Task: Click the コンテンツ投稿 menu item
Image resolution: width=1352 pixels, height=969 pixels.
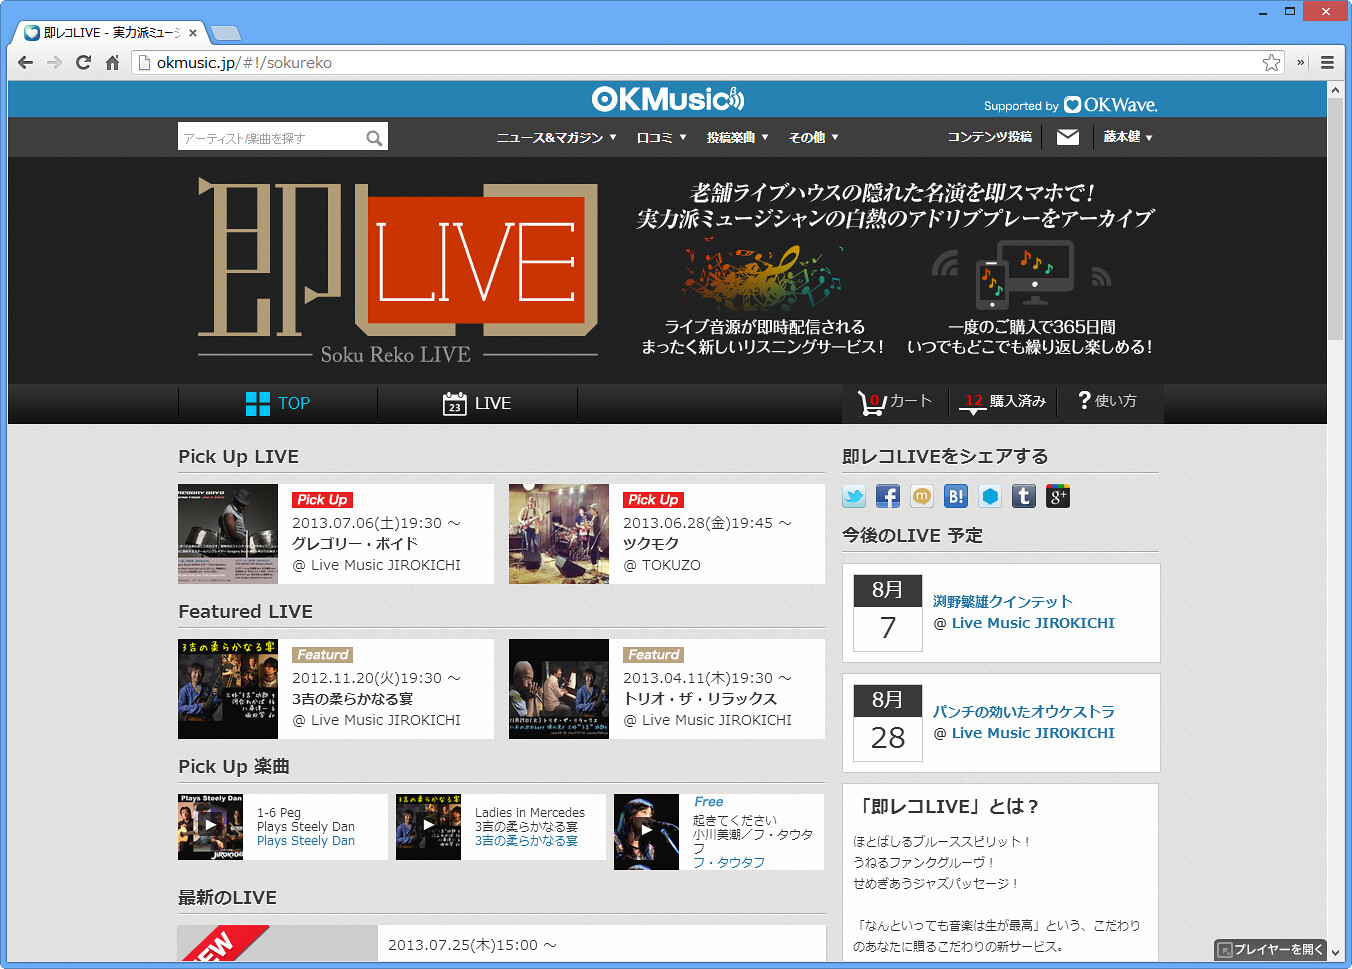Action: point(989,137)
